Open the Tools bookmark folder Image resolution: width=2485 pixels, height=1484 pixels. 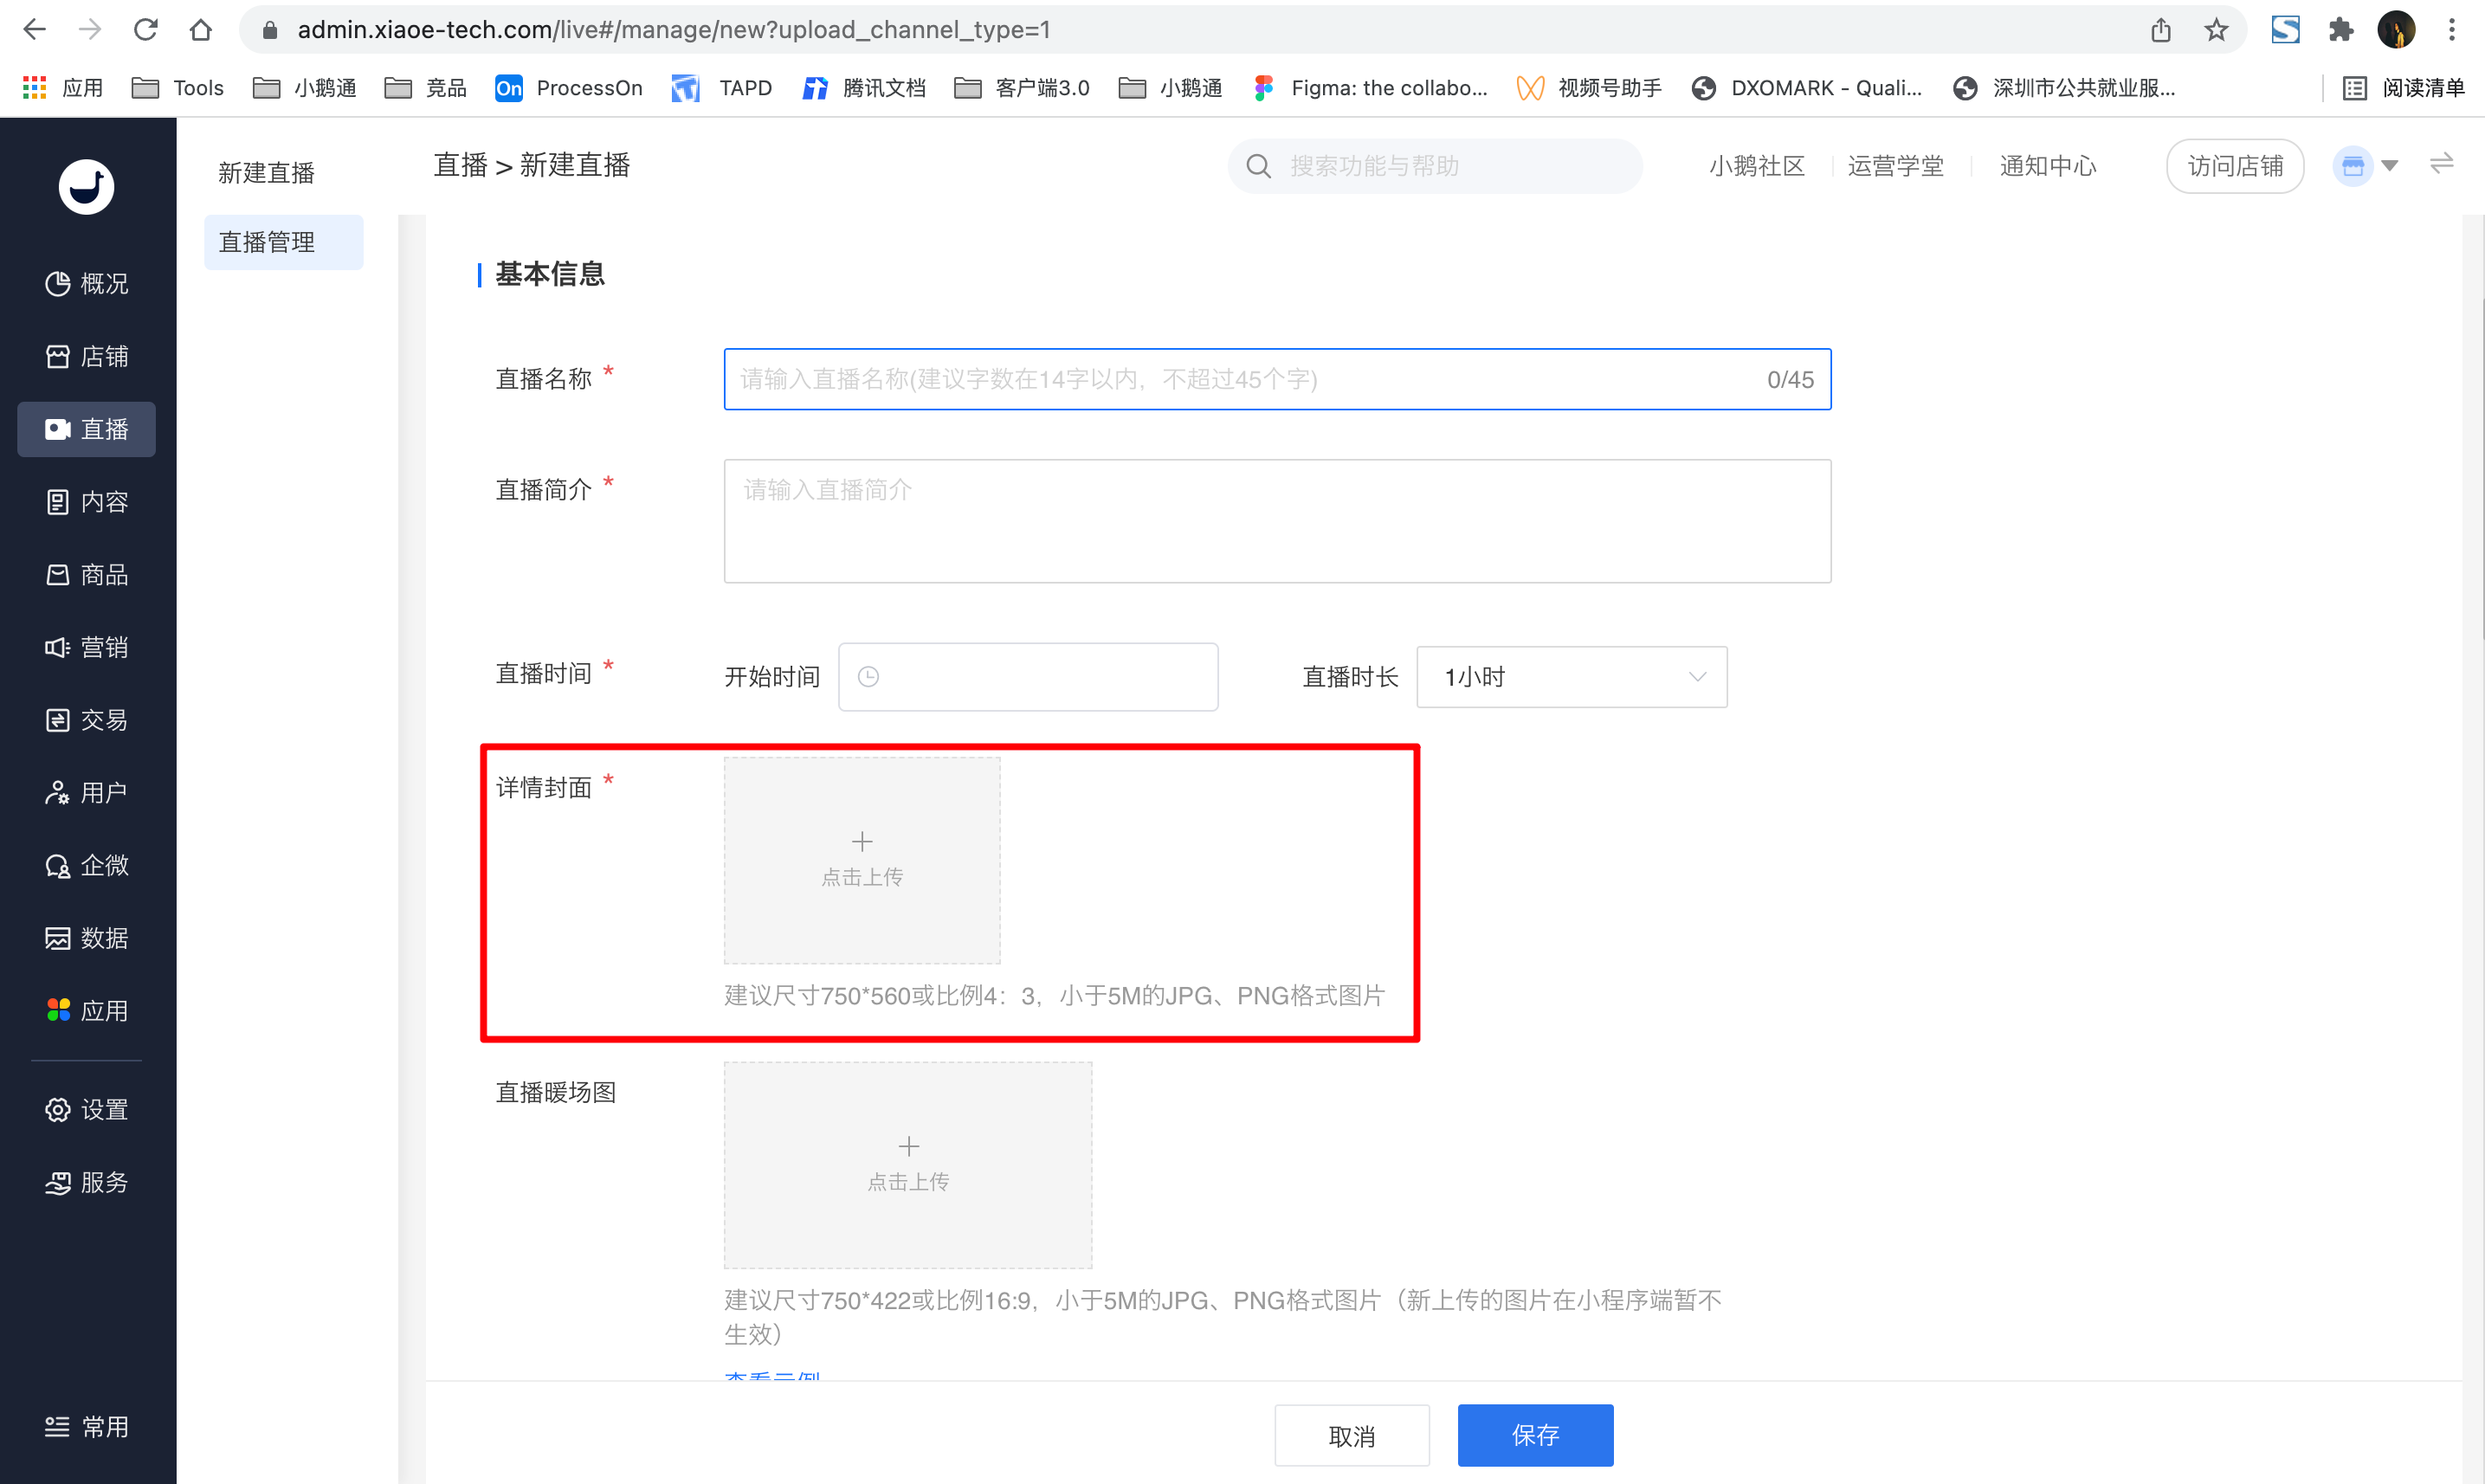178,88
